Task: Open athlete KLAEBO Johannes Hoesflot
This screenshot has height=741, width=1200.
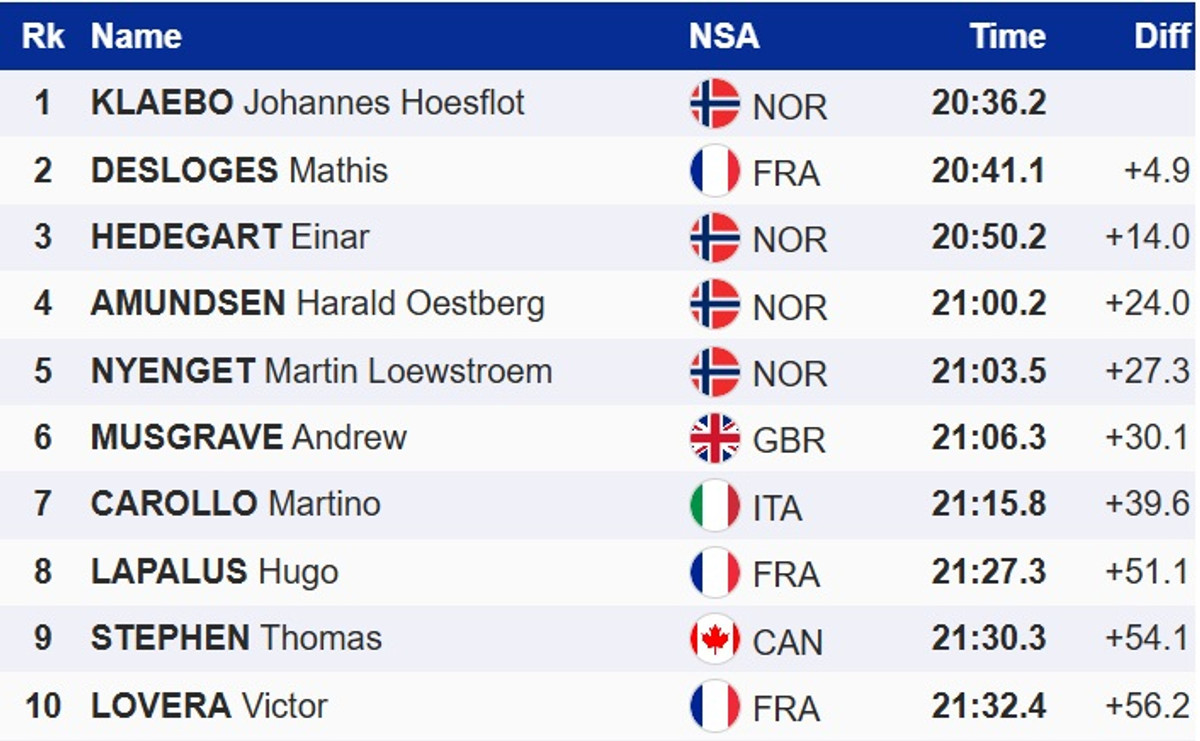Action: click(307, 103)
